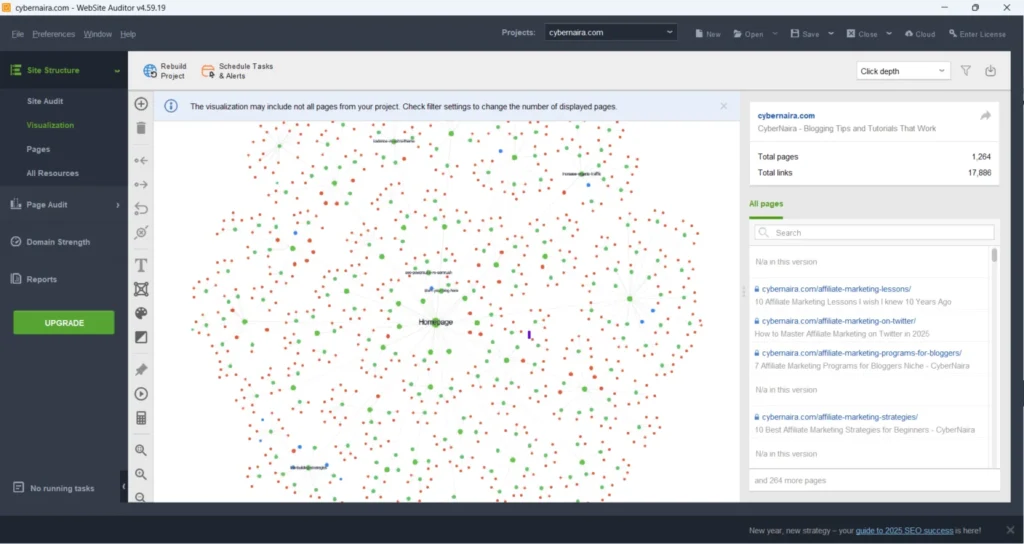Open All Resources in sidebar
The height and width of the screenshot is (544, 1024).
pyautogui.click(x=52, y=173)
